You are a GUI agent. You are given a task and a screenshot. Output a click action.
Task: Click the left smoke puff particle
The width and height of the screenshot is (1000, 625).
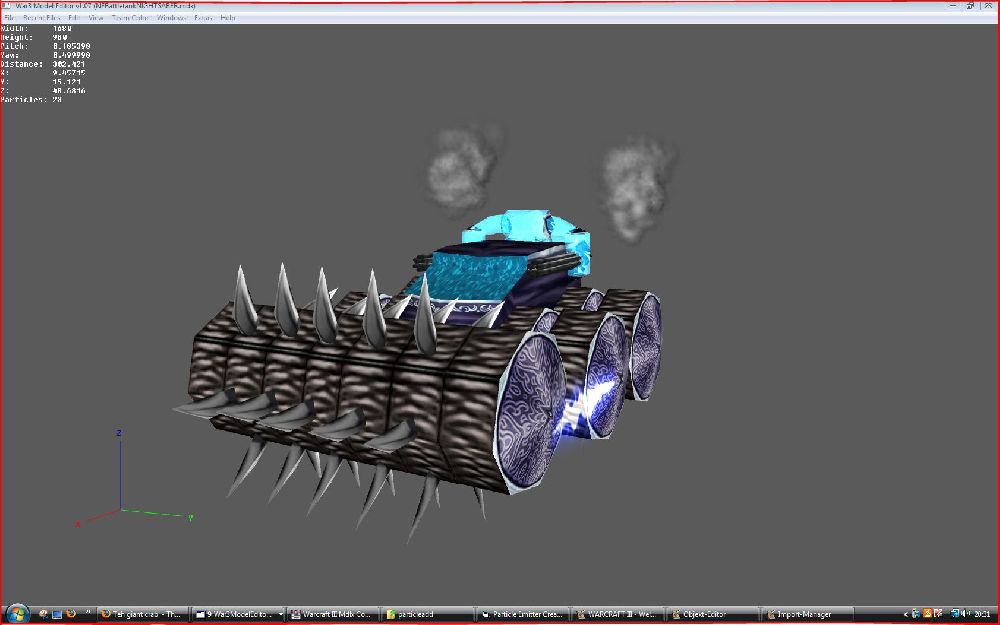(462, 169)
